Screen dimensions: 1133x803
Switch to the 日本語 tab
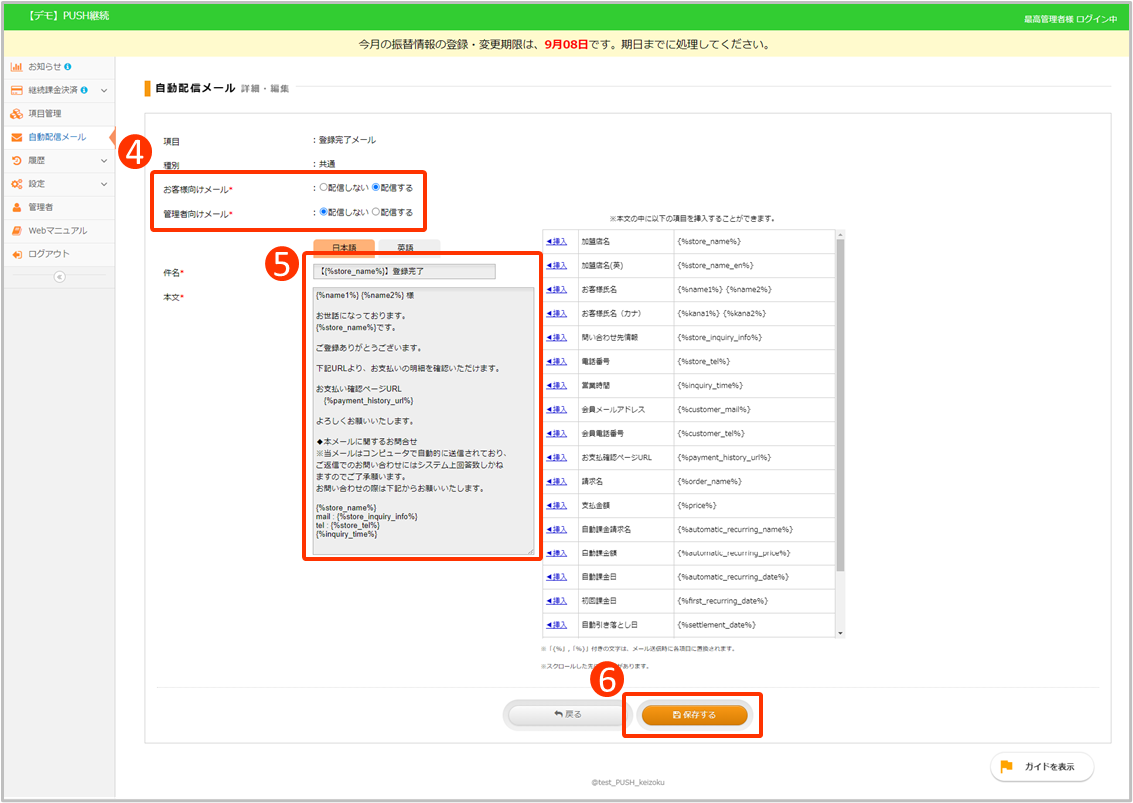coord(343,248)
